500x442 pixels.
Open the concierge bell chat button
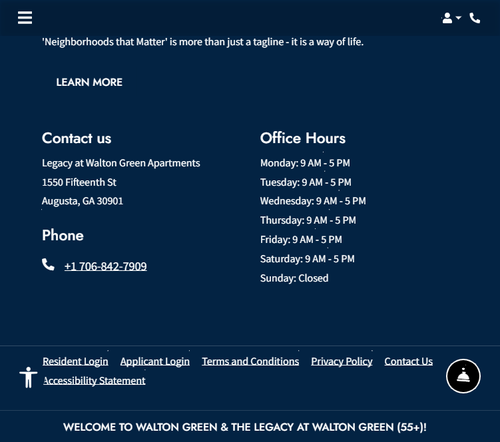point(463,376)
